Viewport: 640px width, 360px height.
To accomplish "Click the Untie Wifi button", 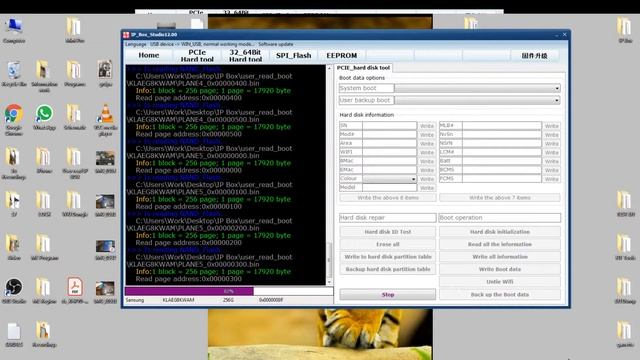I will point(500,282).
